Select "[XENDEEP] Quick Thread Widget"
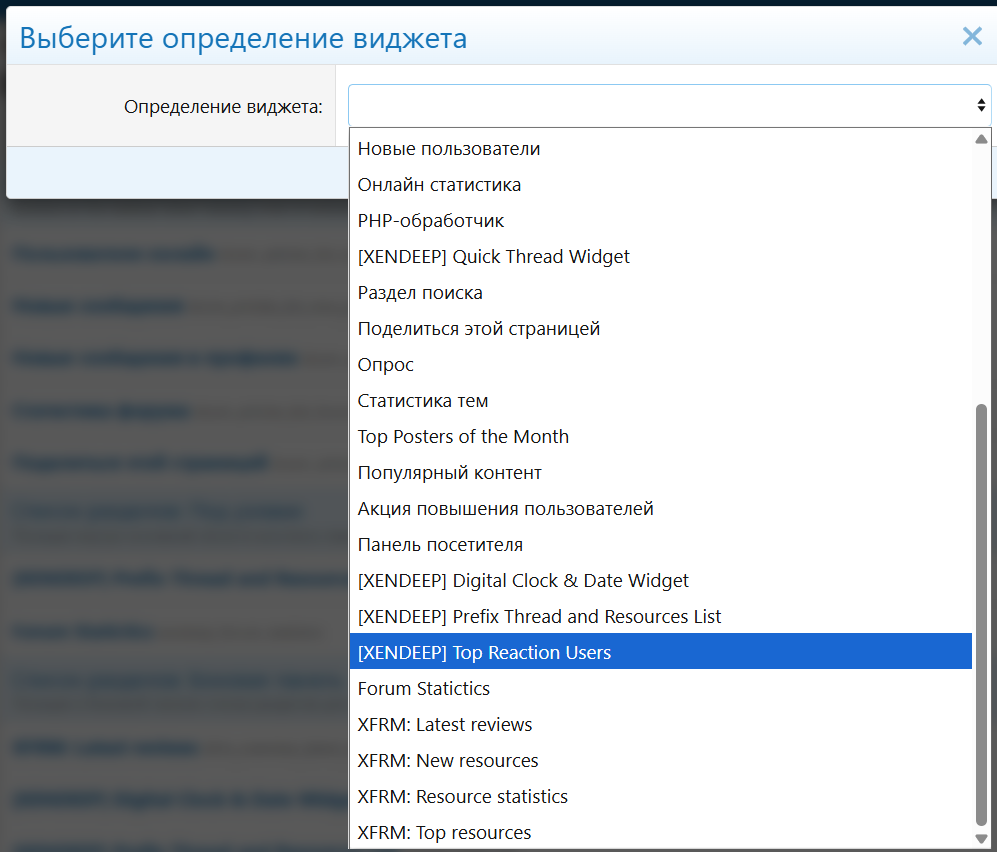 pyautogui.click(x=494, y=257)
